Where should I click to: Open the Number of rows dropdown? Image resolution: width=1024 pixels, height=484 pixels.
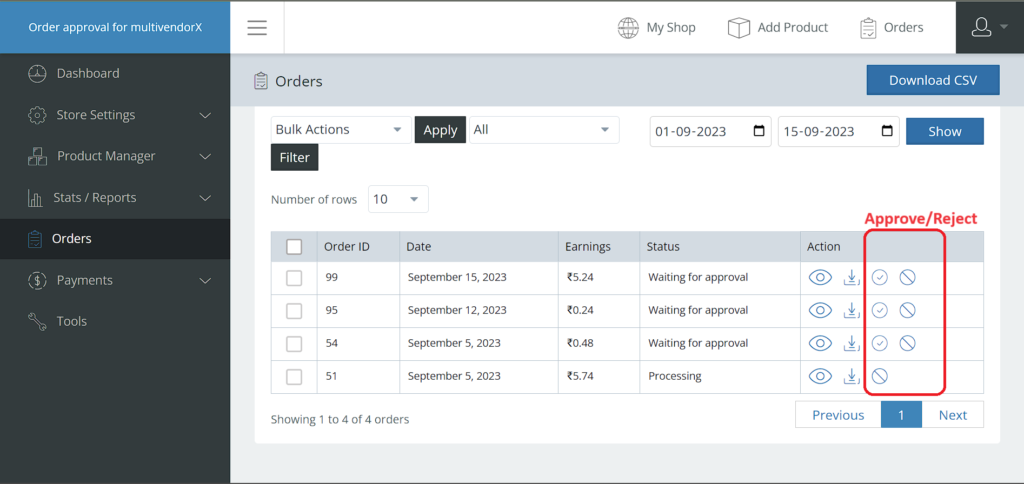click(398, 199)
